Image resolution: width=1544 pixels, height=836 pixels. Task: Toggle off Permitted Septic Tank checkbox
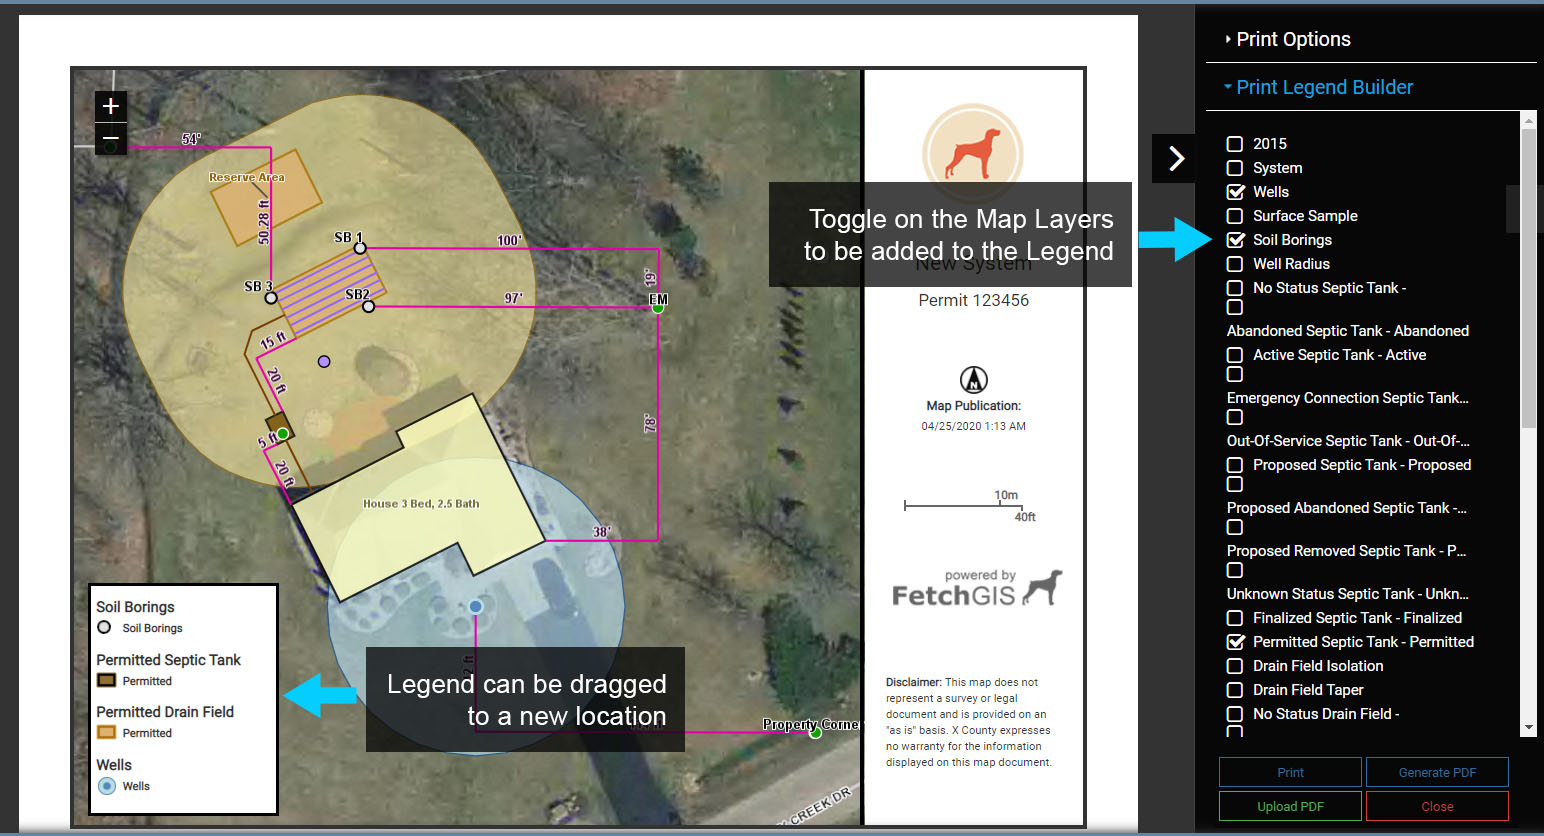point(1235,642)
